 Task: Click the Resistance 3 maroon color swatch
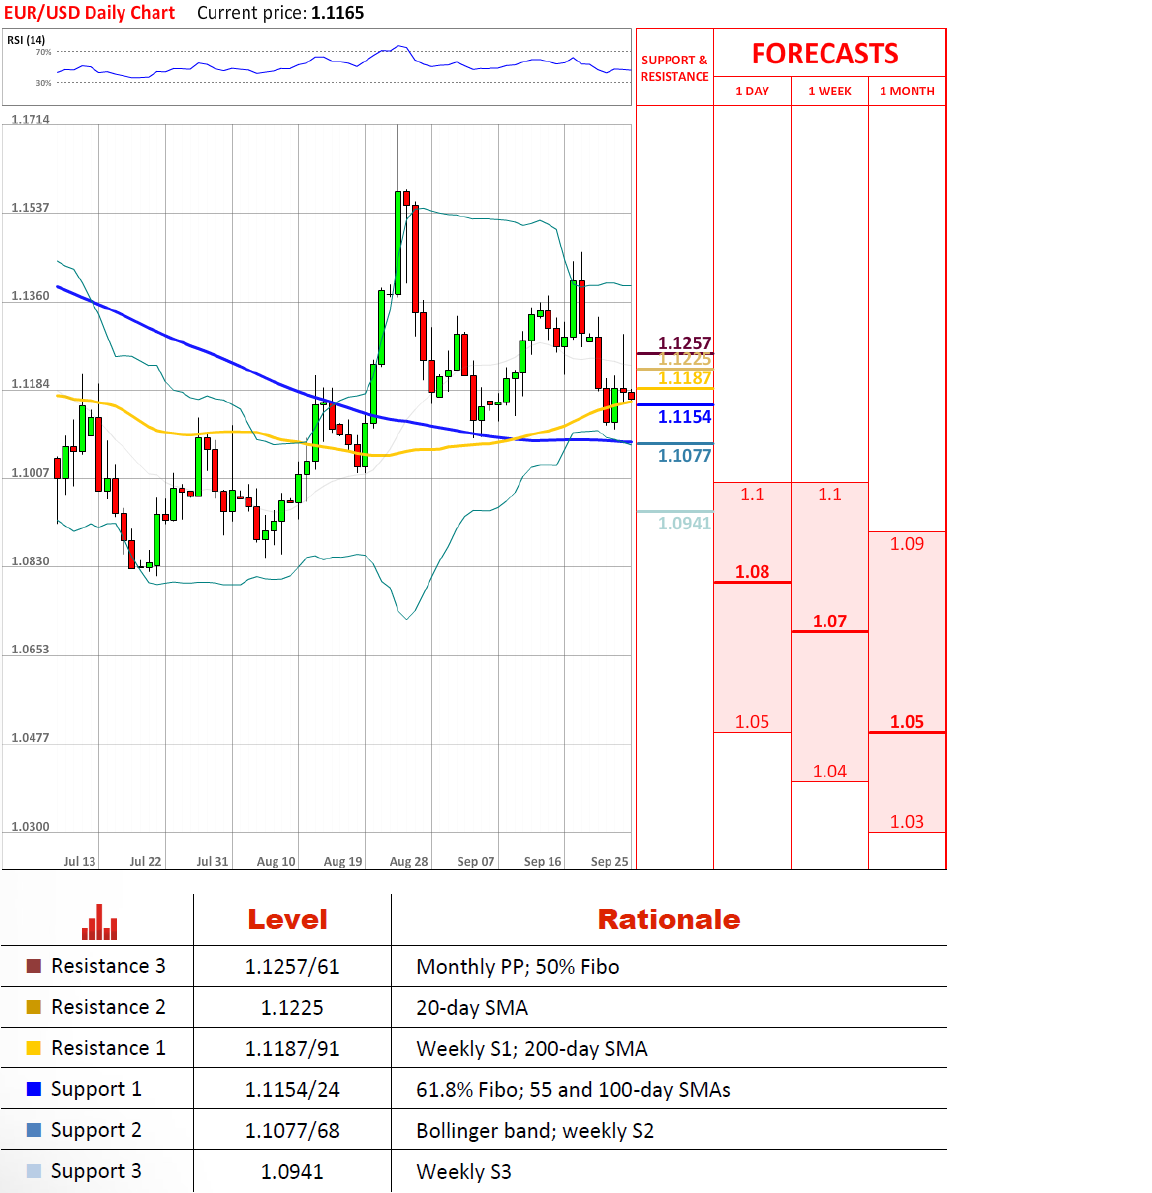[33, 966]
